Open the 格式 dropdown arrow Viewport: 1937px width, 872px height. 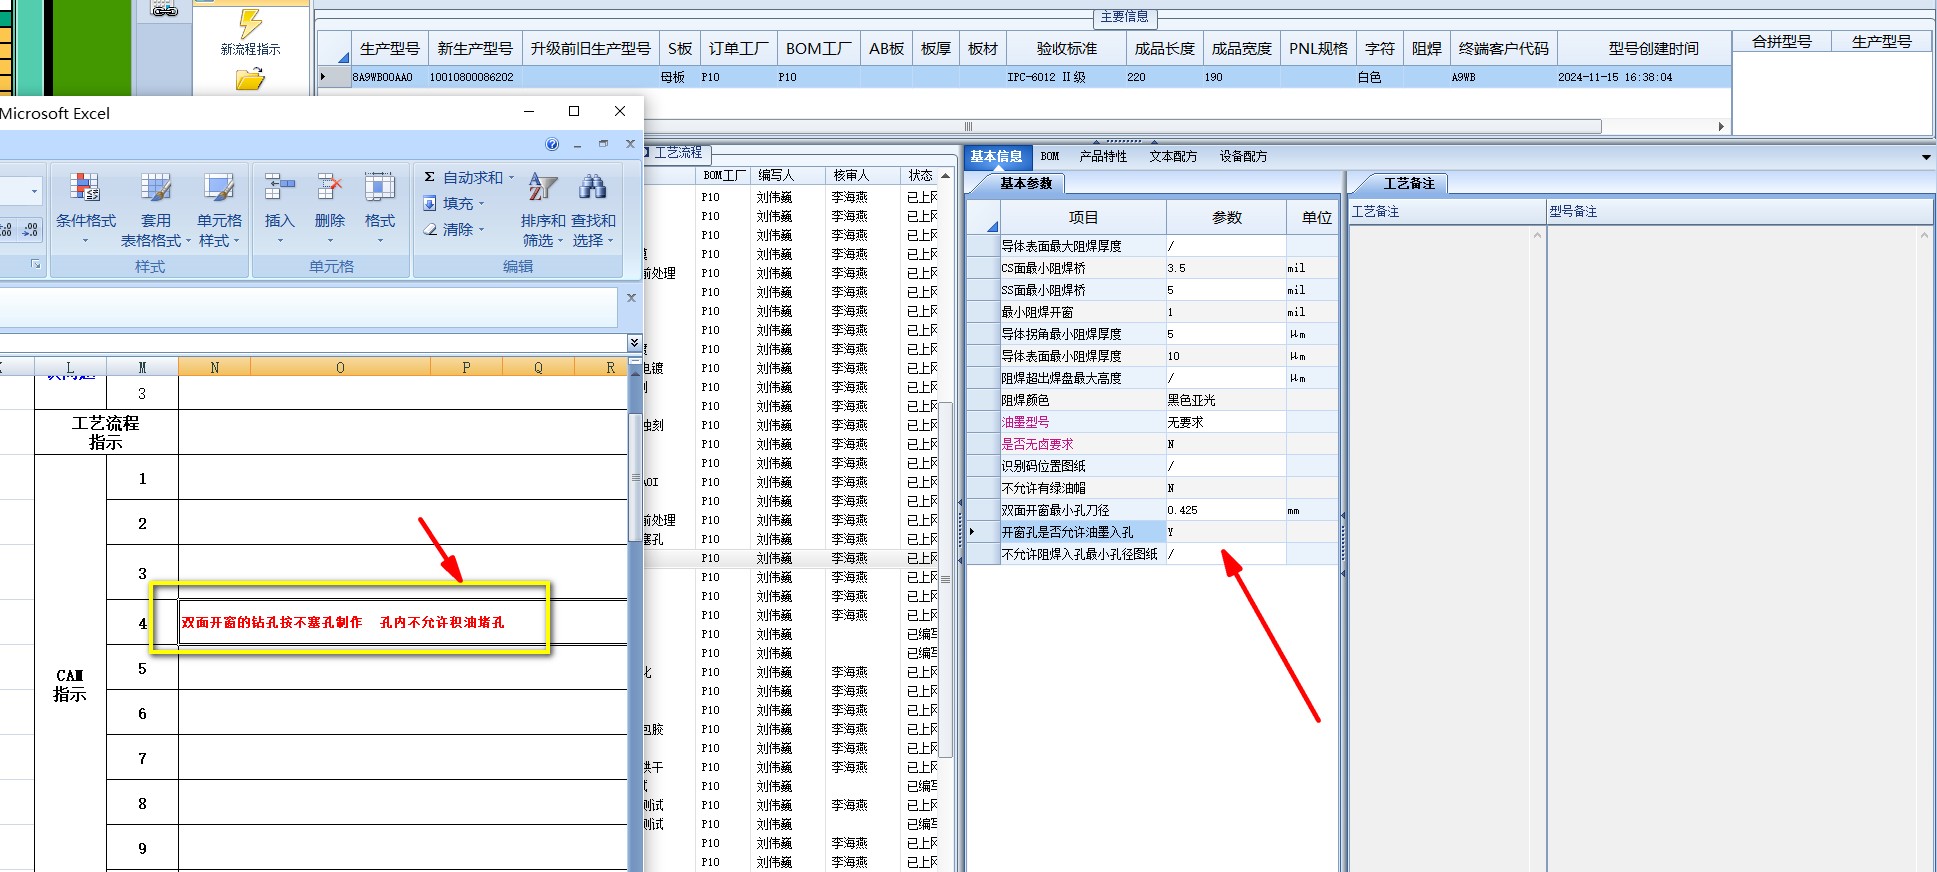(380, 240)
